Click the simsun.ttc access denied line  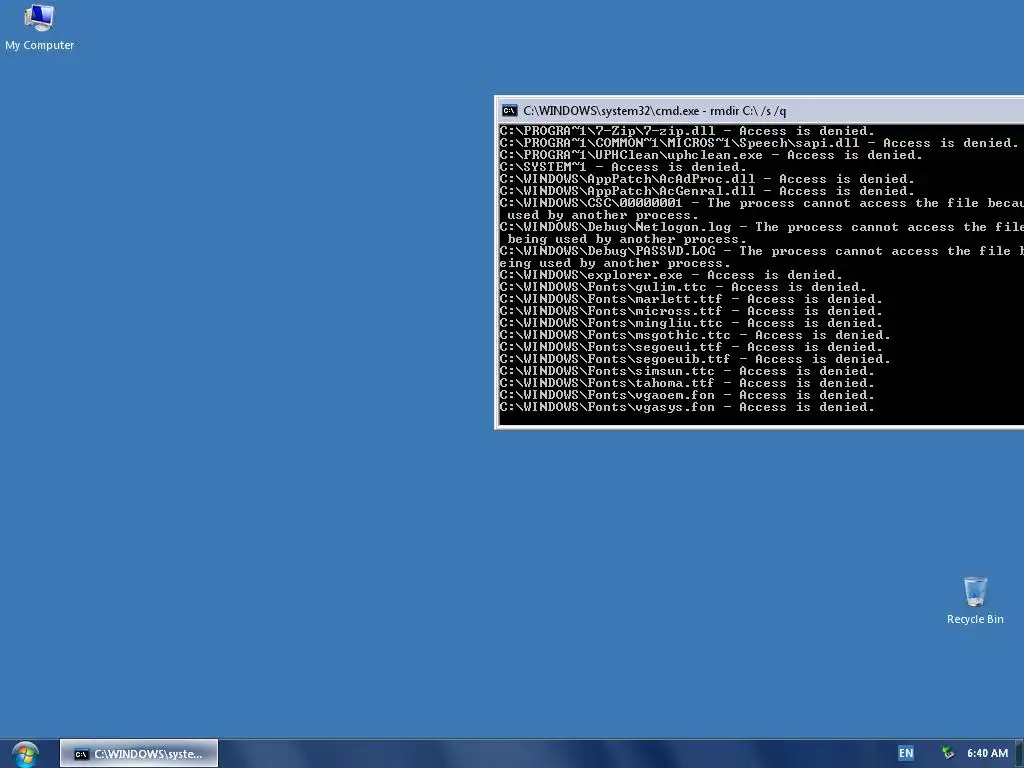(x=686, y=371)
